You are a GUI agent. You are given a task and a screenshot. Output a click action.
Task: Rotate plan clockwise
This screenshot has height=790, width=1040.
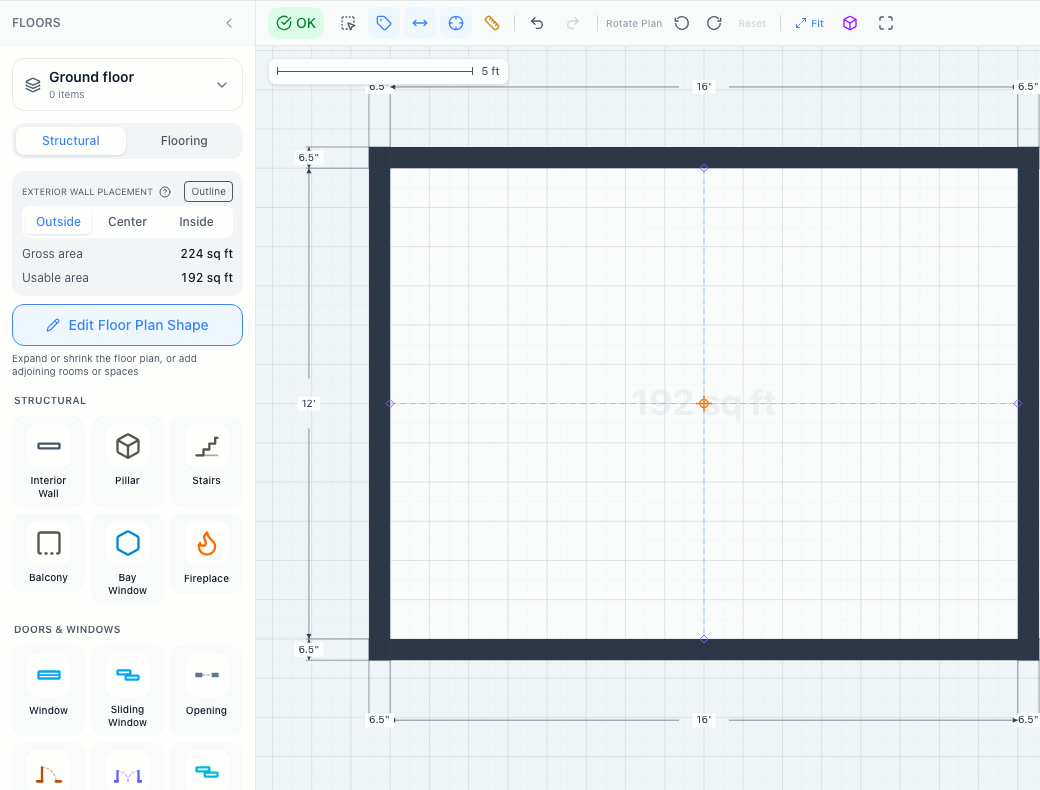pos(714,23)
